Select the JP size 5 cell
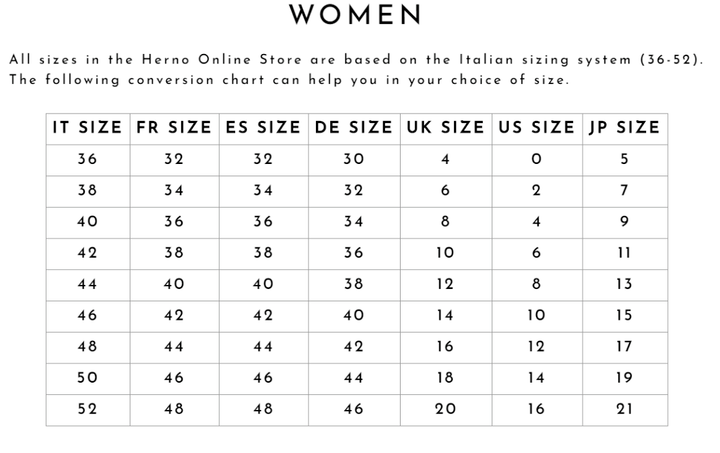The height and width of the screenshot is (453, 720). point(624,159)
